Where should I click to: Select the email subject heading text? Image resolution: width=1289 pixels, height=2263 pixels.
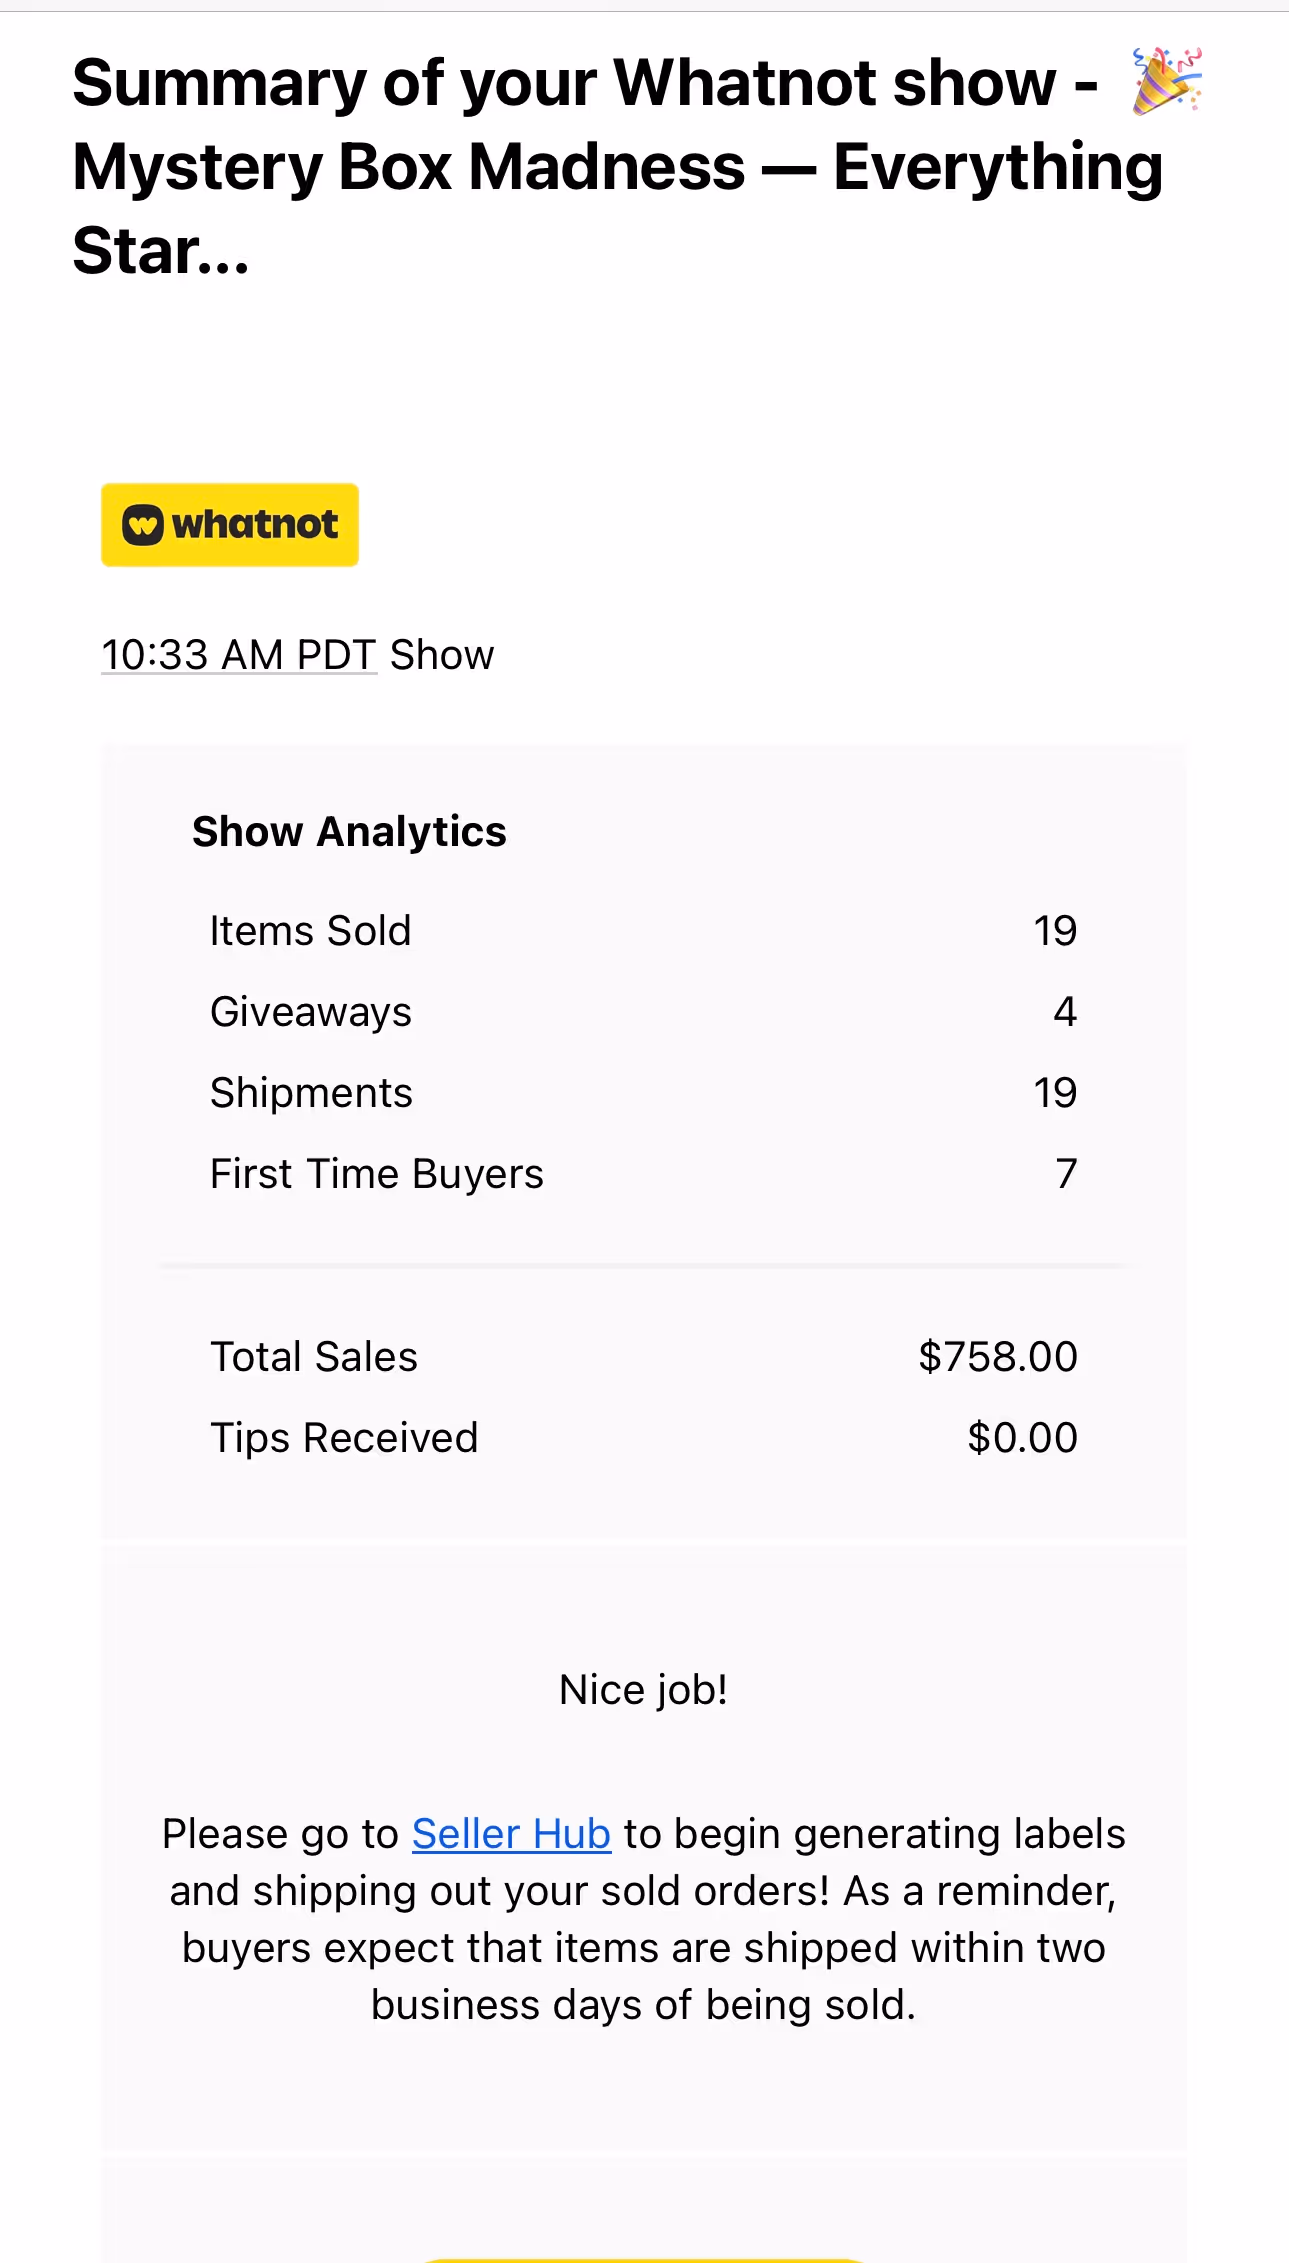click(x=617, y=166)
